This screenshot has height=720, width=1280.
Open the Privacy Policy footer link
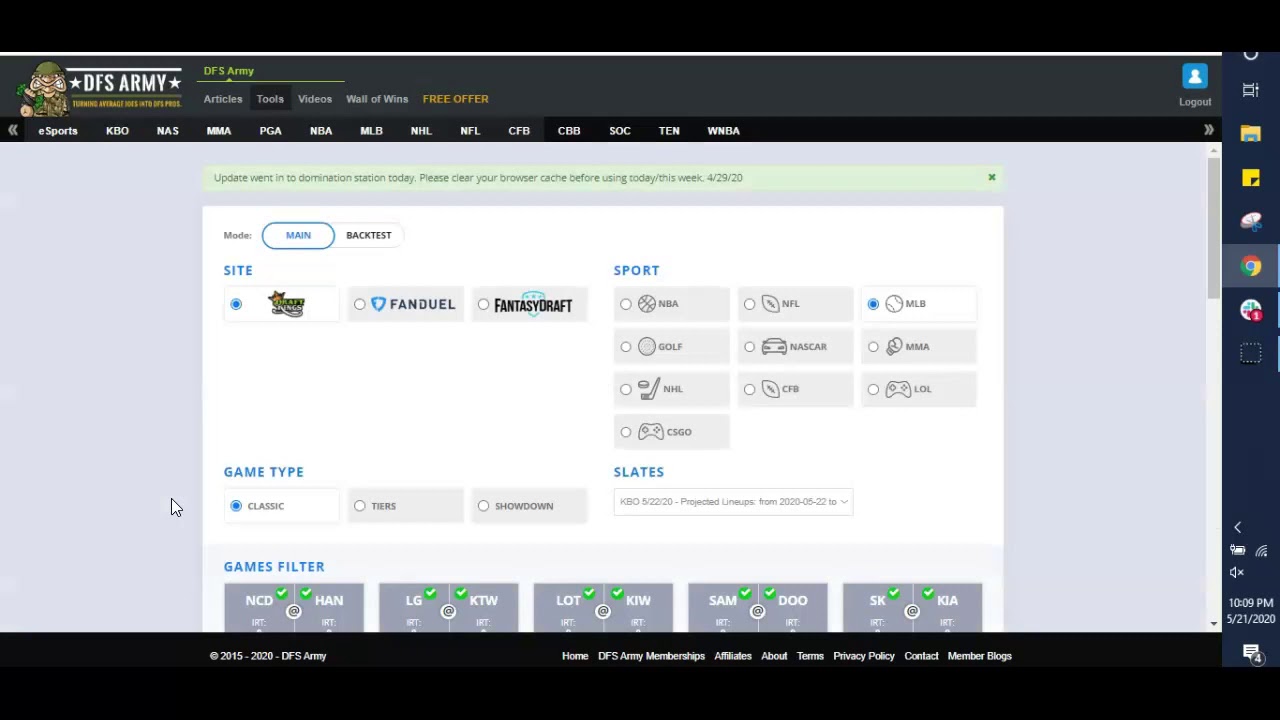864,656
